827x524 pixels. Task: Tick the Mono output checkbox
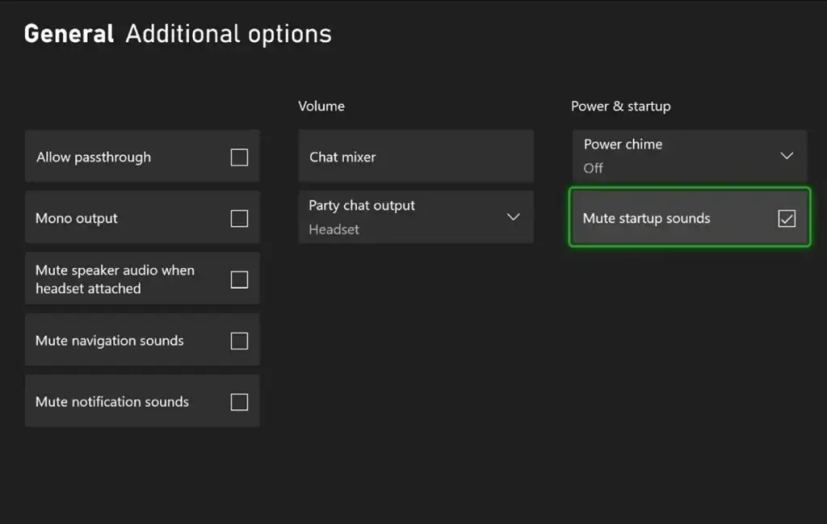point(239,218)
